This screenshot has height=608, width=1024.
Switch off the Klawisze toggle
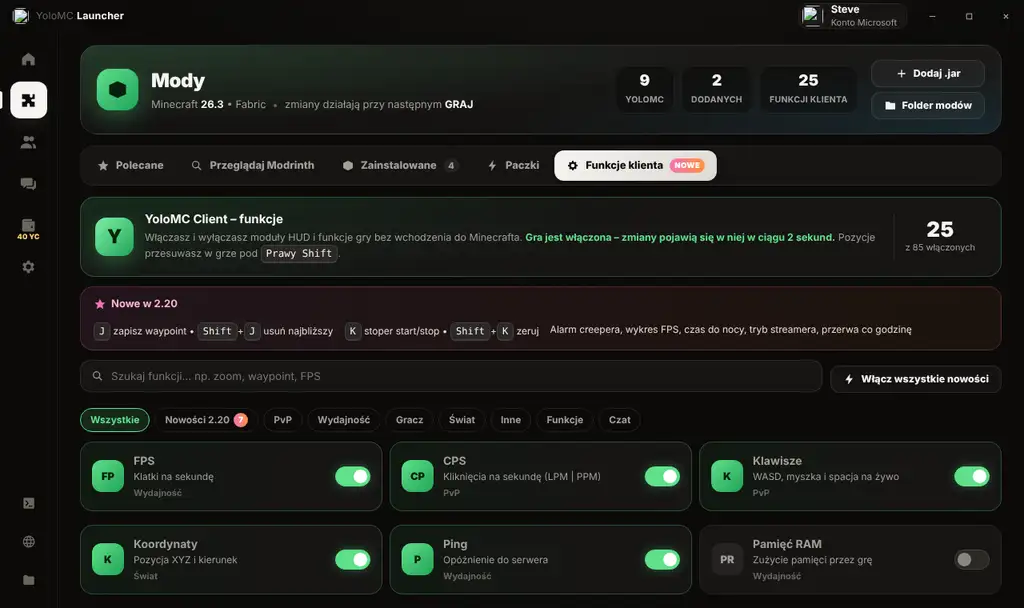click(x=972, y=477)
